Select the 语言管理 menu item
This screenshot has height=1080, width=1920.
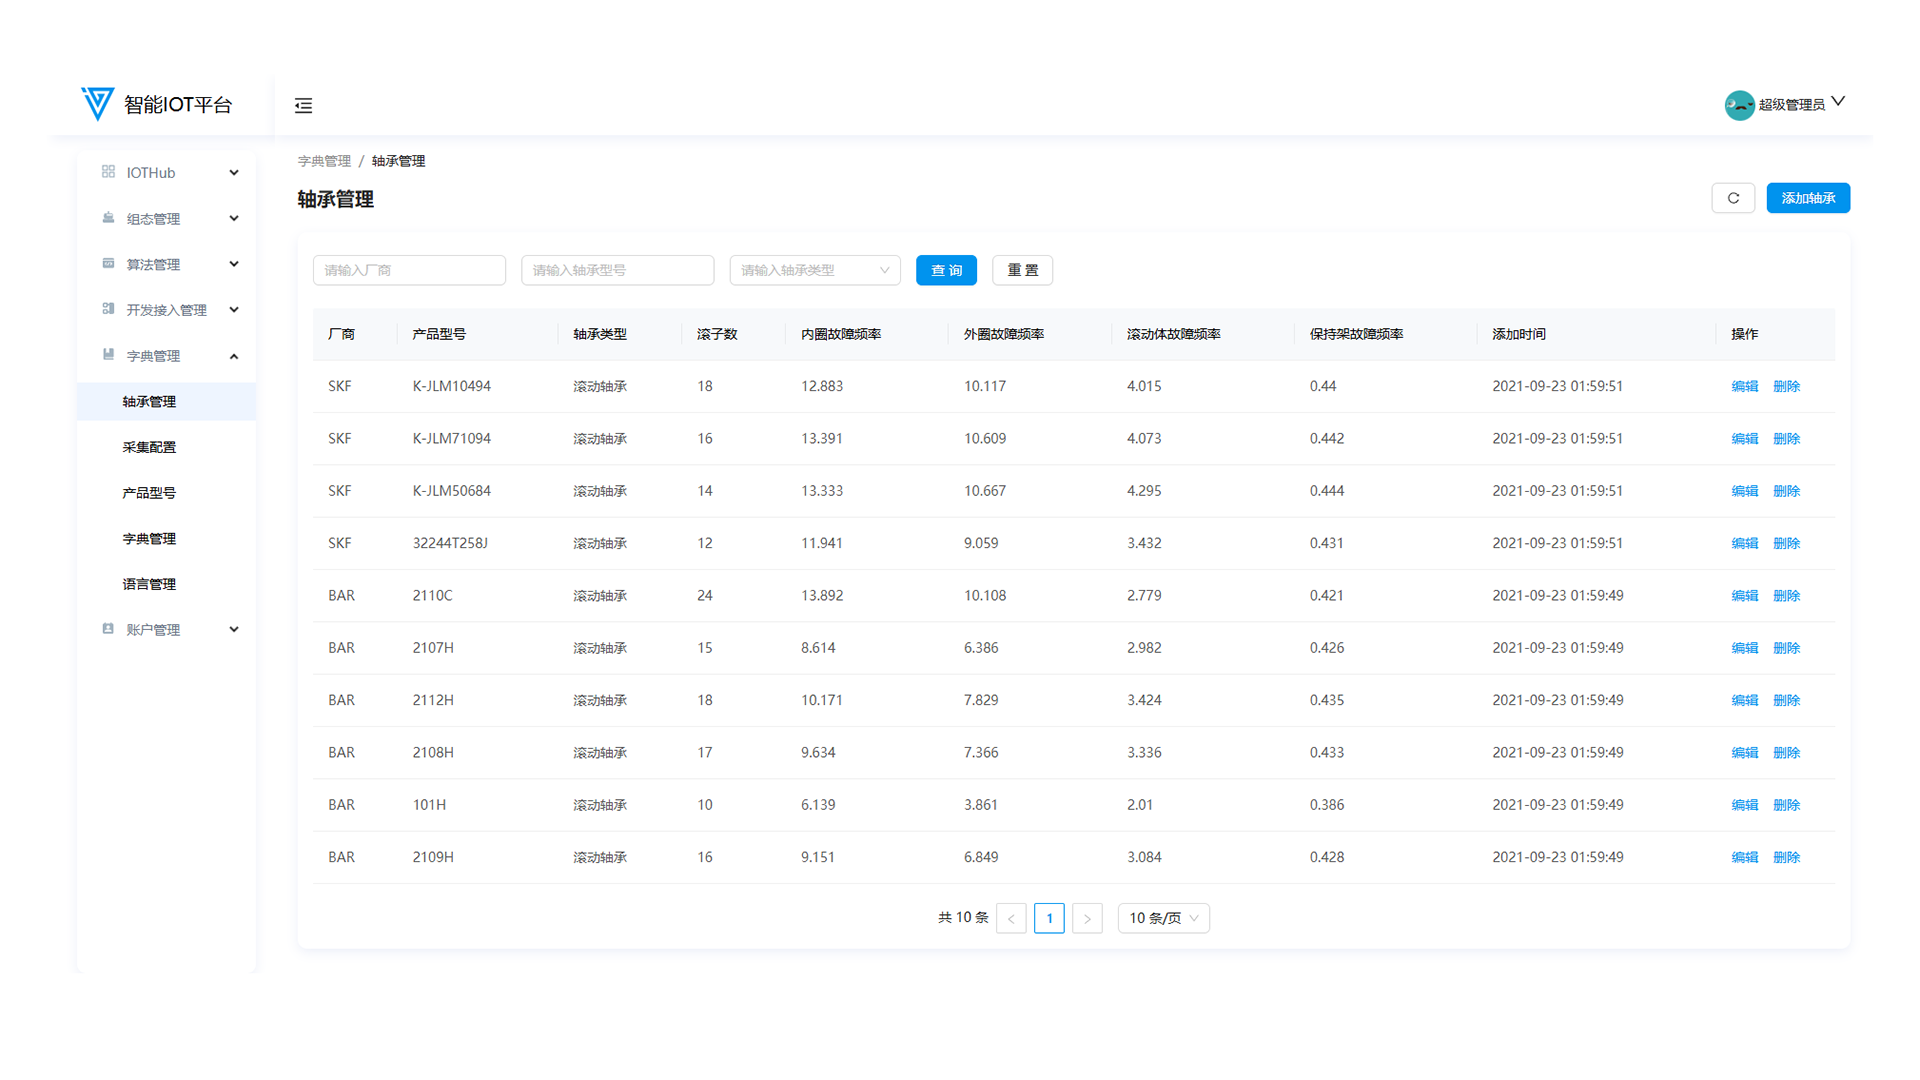[x=149, y=584]
